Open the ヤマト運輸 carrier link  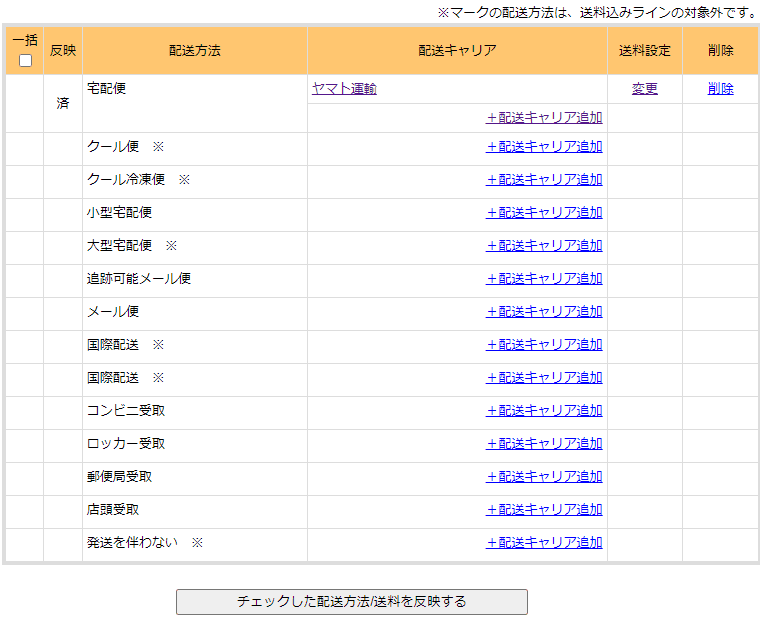[x=344, y=89]
